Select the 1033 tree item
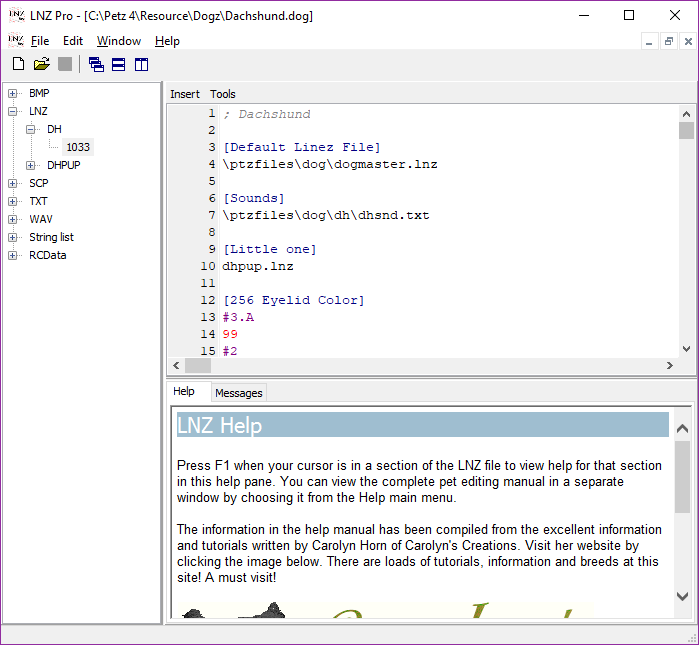 click(78, 147)
